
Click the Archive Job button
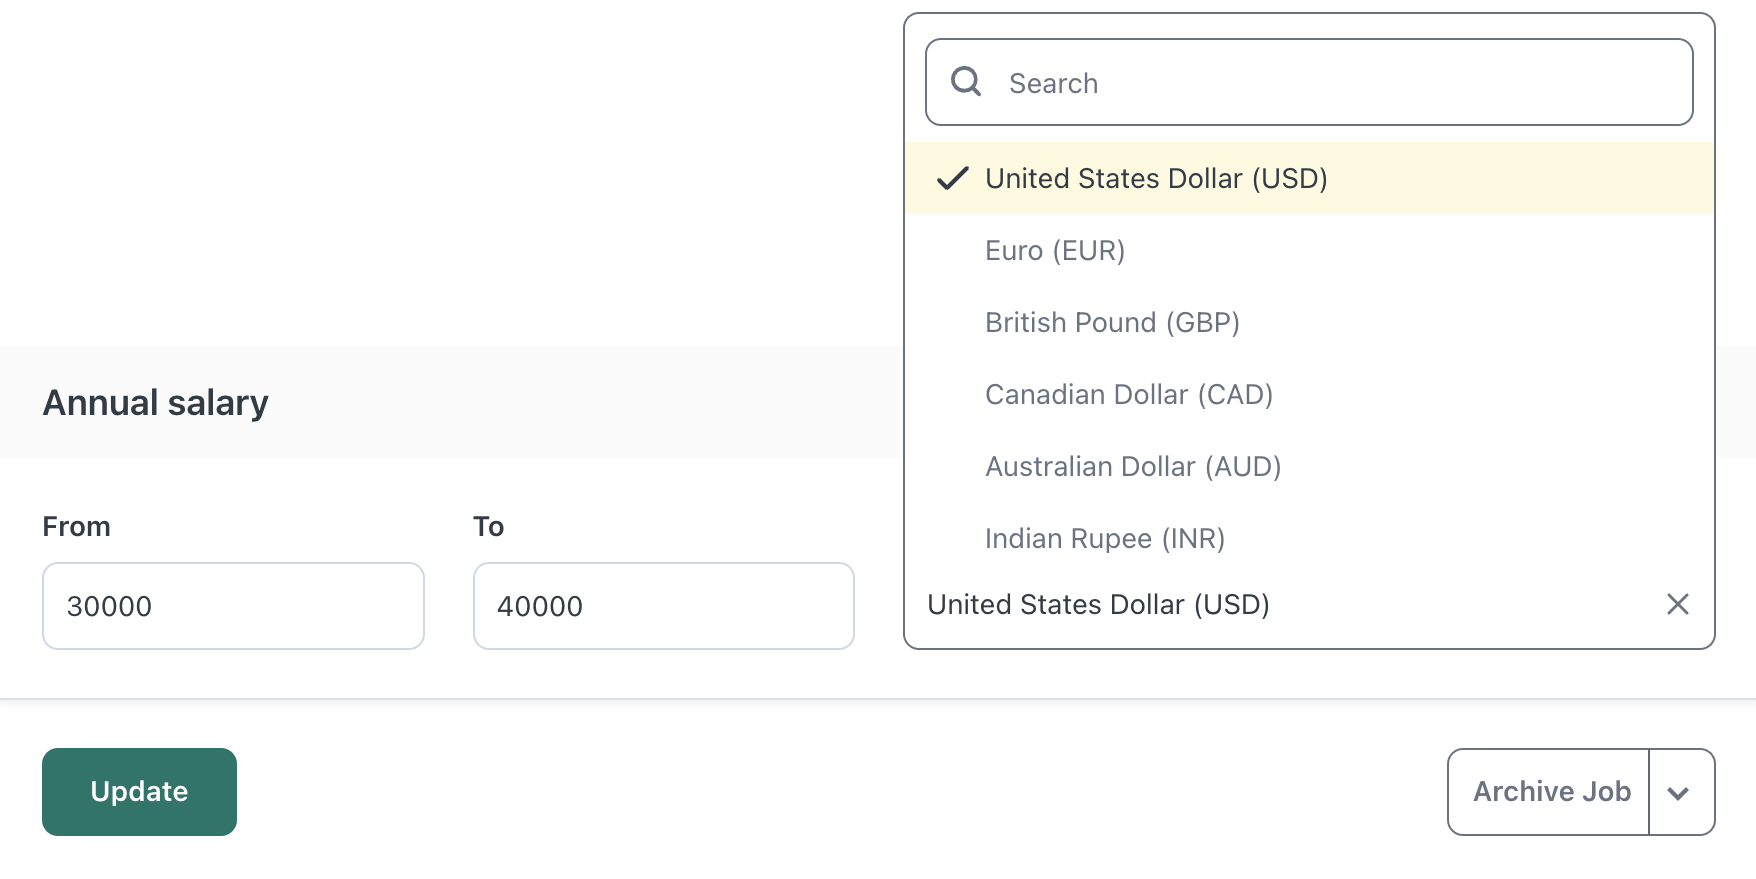pos(1548,792)
